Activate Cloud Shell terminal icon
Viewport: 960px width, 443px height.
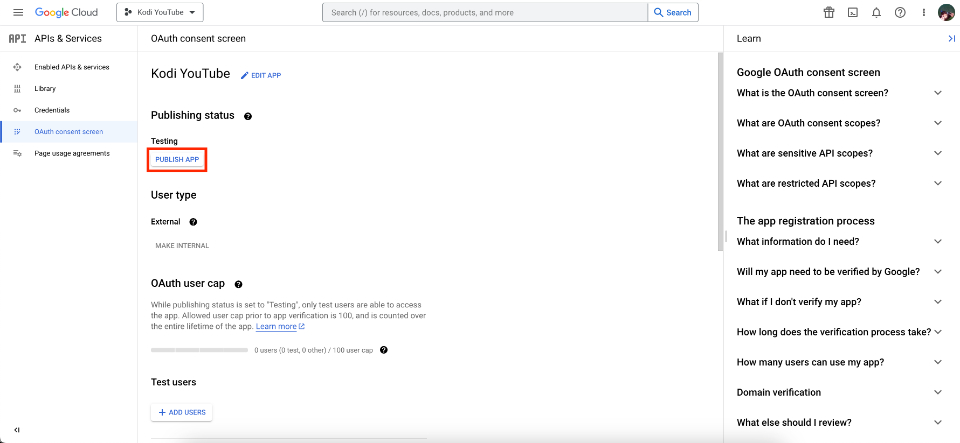click(x=852, y=12)
